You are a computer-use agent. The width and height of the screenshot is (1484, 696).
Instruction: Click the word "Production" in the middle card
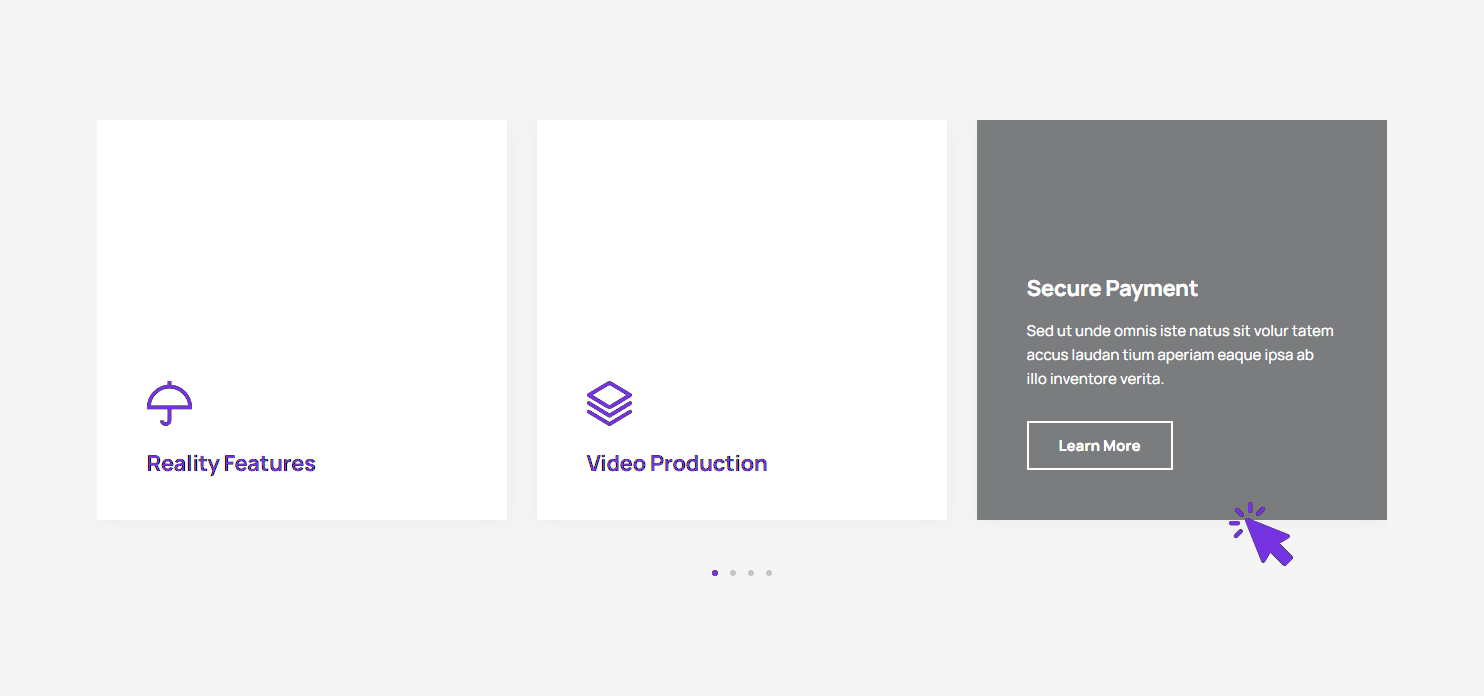[708, 463]
